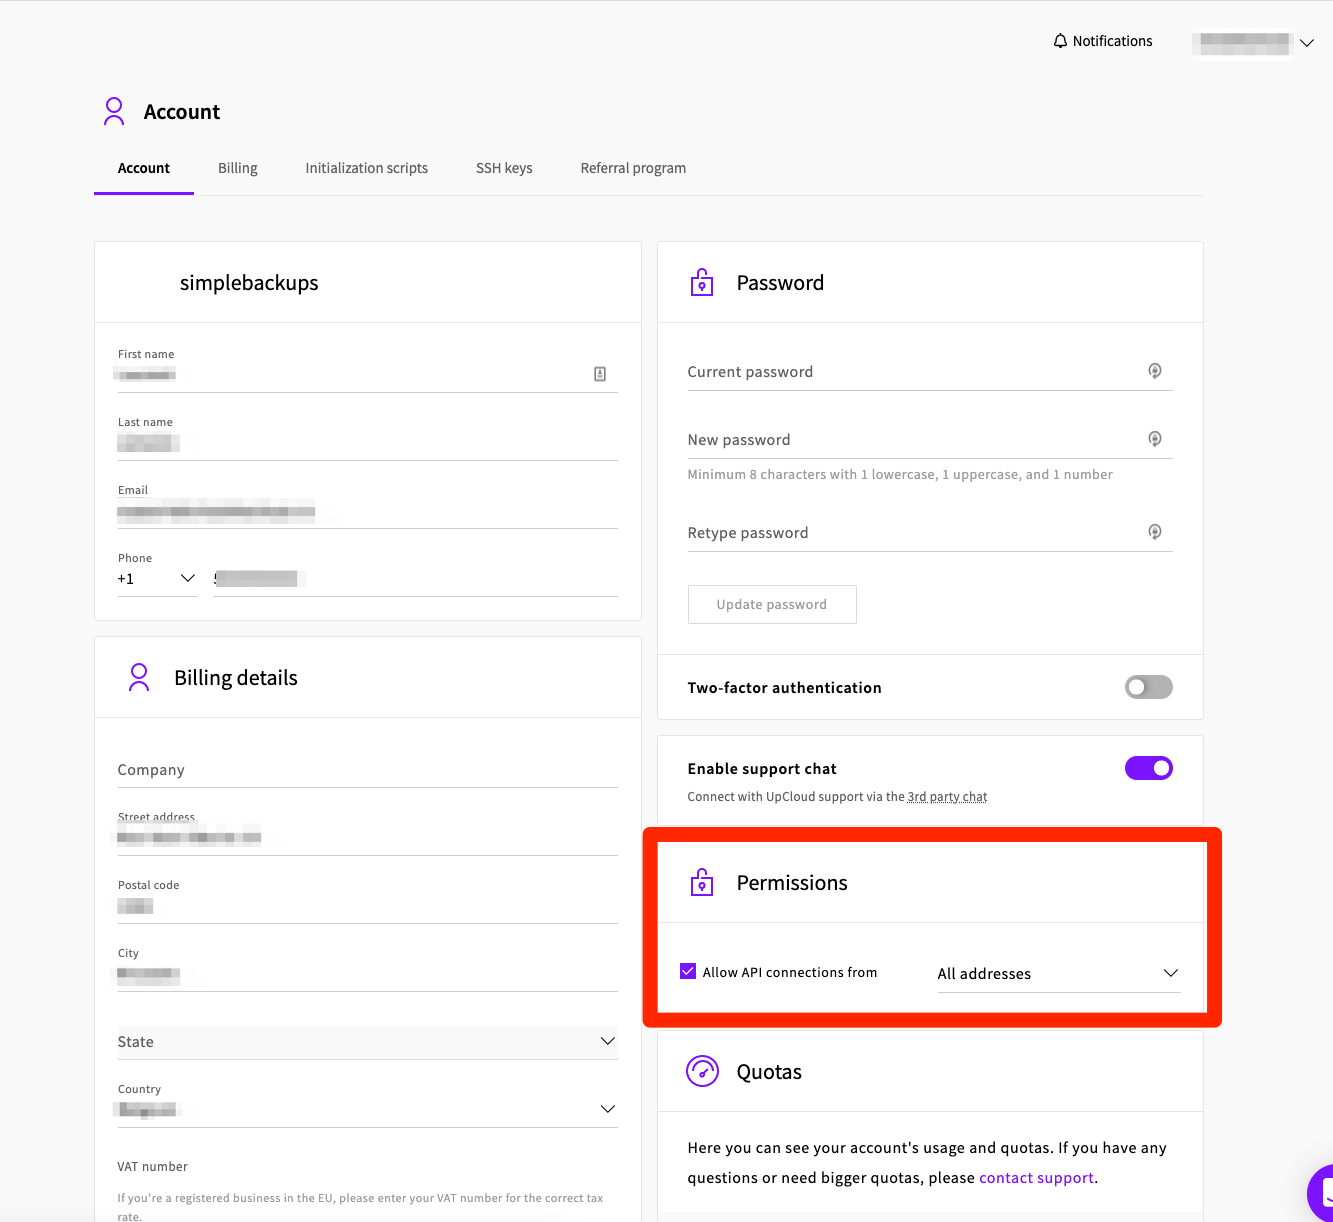Follow the contact support link
The height and width of the screenshot is (1222, 1333).
(1036, 1178)
